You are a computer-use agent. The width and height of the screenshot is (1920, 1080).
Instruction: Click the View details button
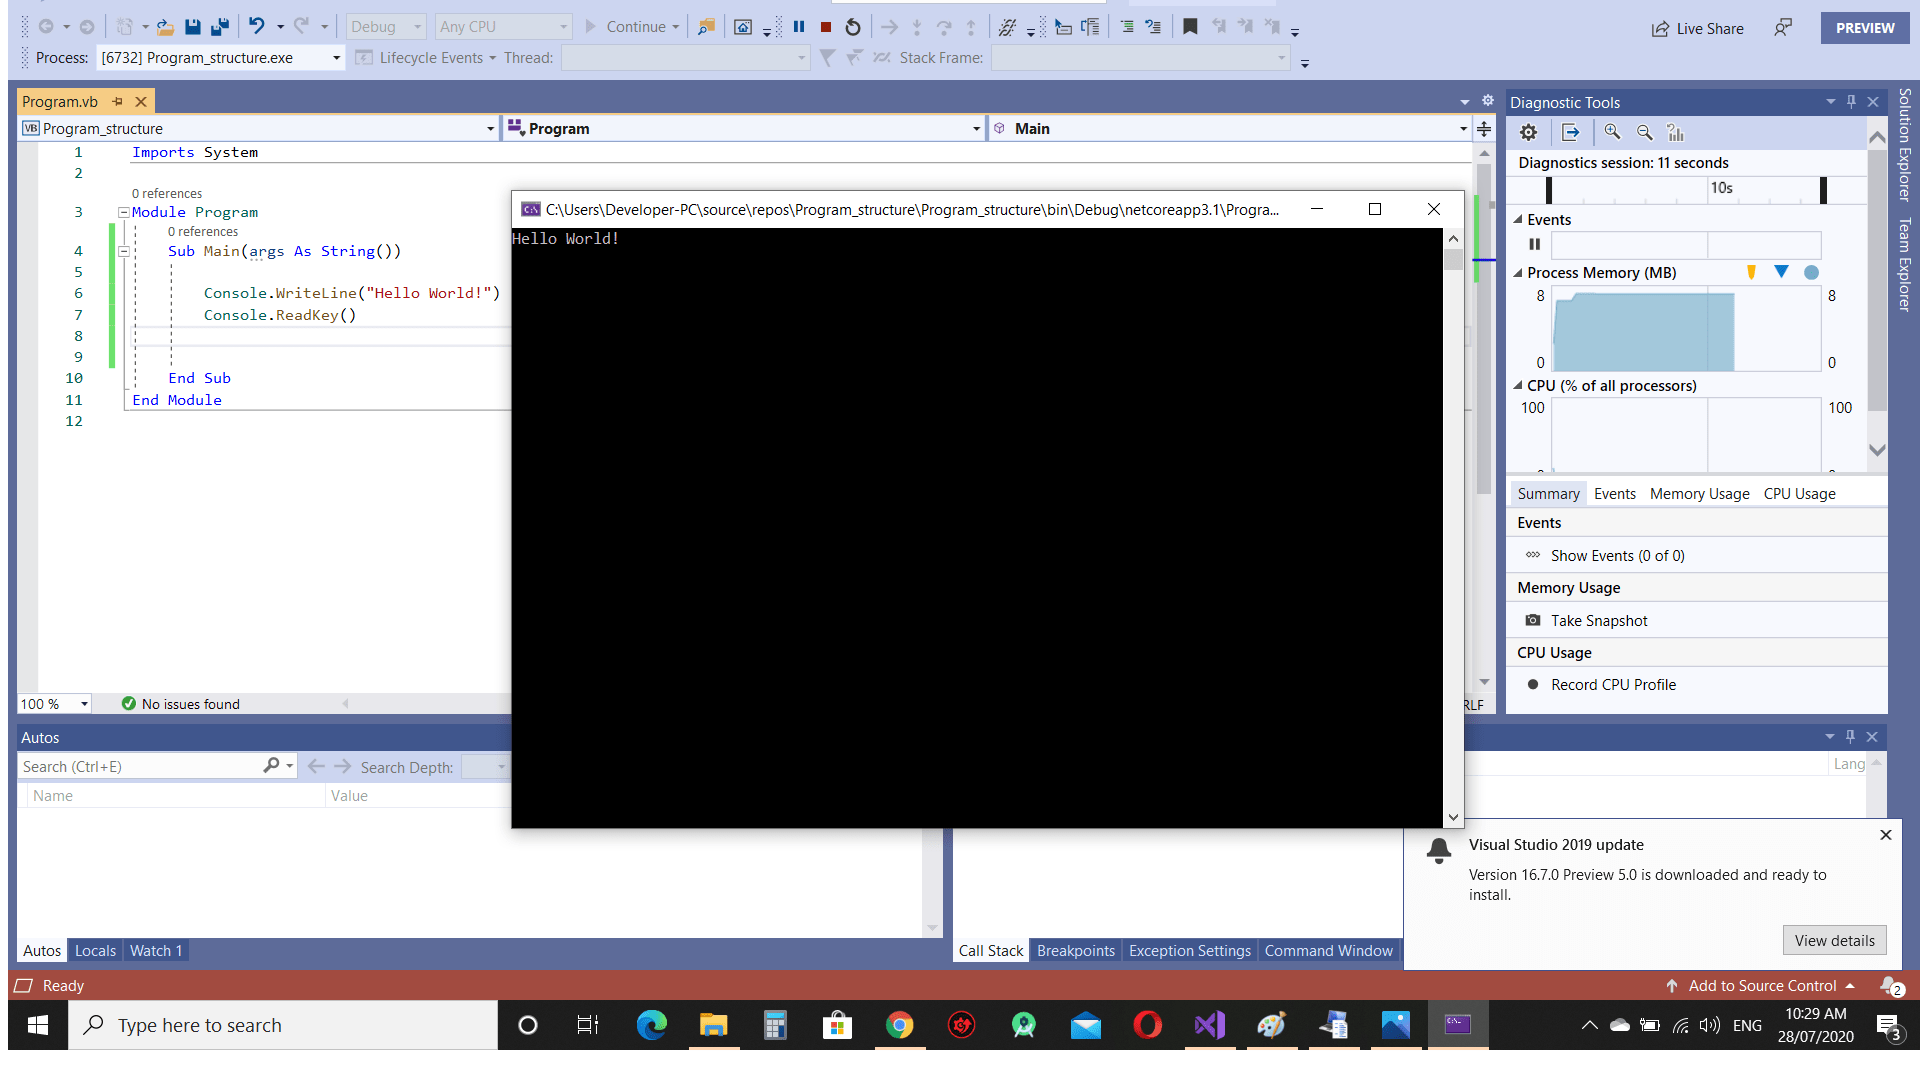(1834, 941)
